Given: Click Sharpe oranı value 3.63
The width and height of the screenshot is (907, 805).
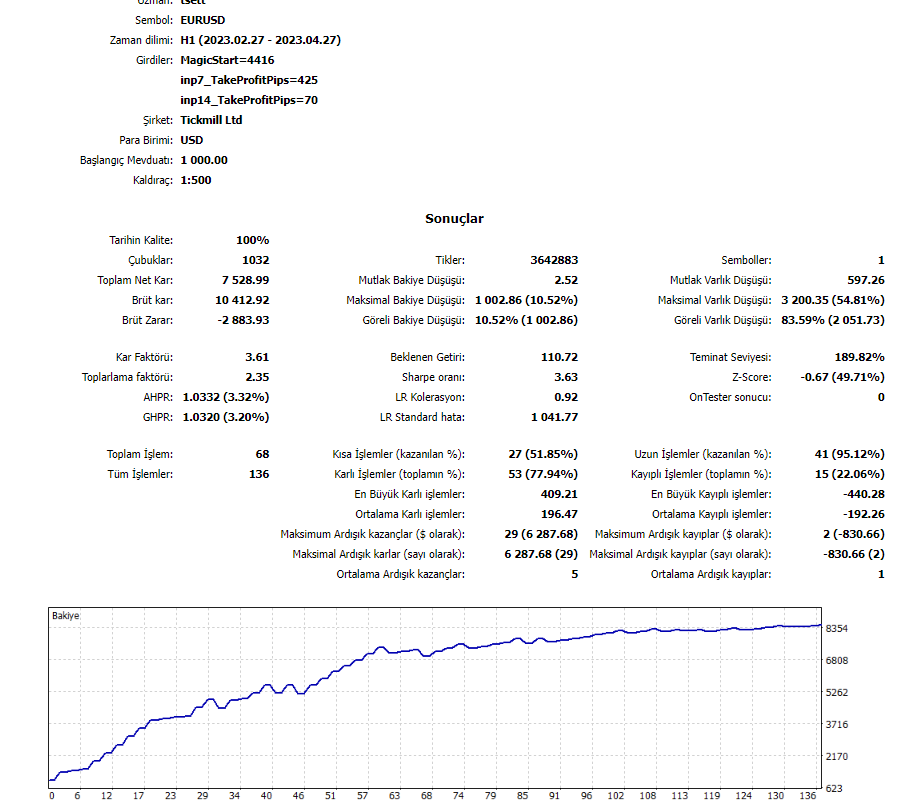Looking at the screenshot, I should pyautogui.click(x=566, y=377).
